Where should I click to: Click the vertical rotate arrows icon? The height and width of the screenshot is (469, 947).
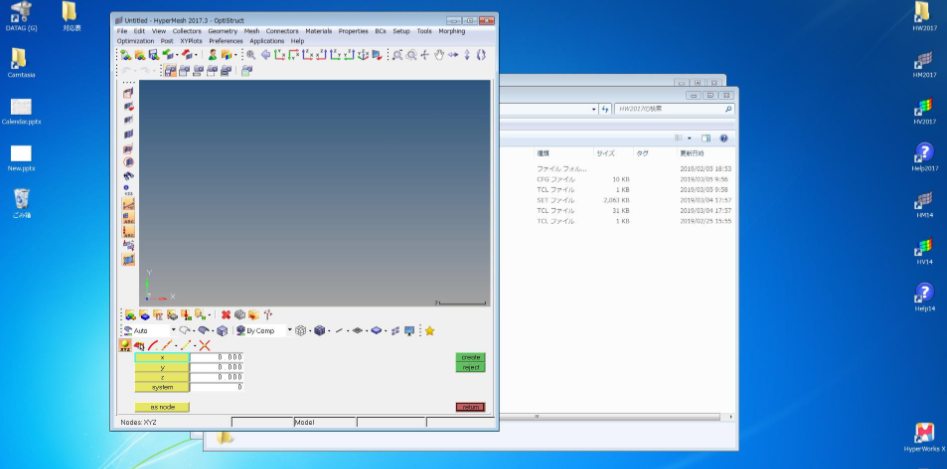467,55
